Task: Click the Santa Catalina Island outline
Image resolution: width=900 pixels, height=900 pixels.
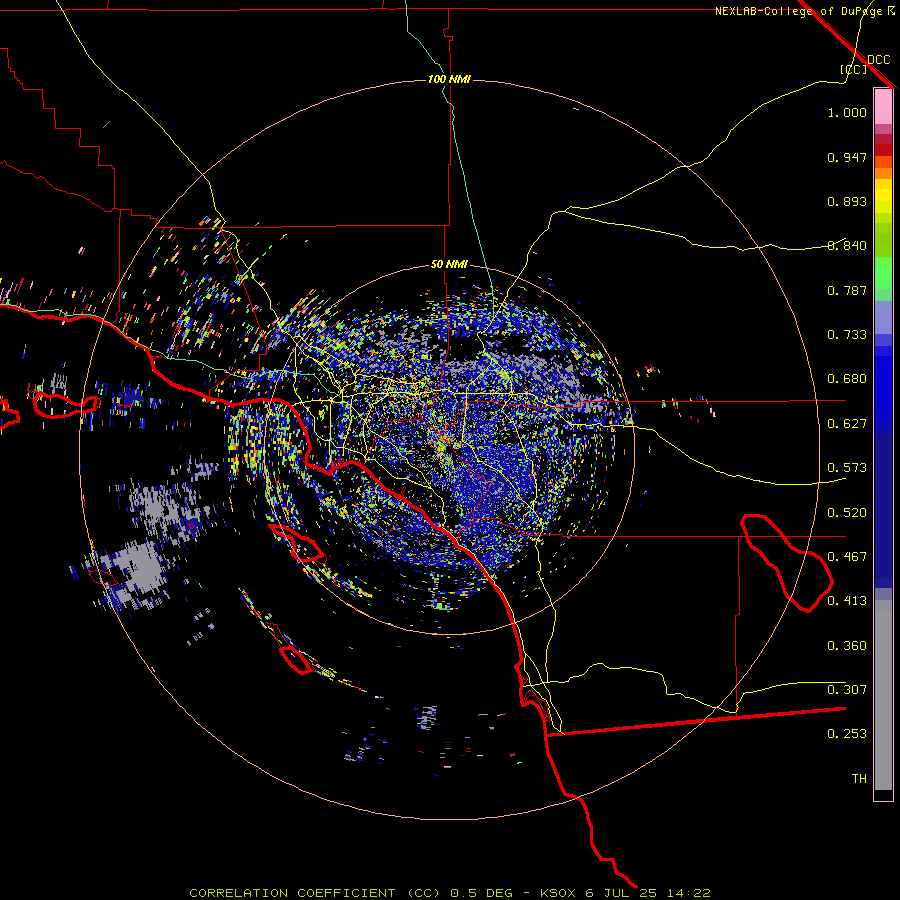Action: coord(297,542)
